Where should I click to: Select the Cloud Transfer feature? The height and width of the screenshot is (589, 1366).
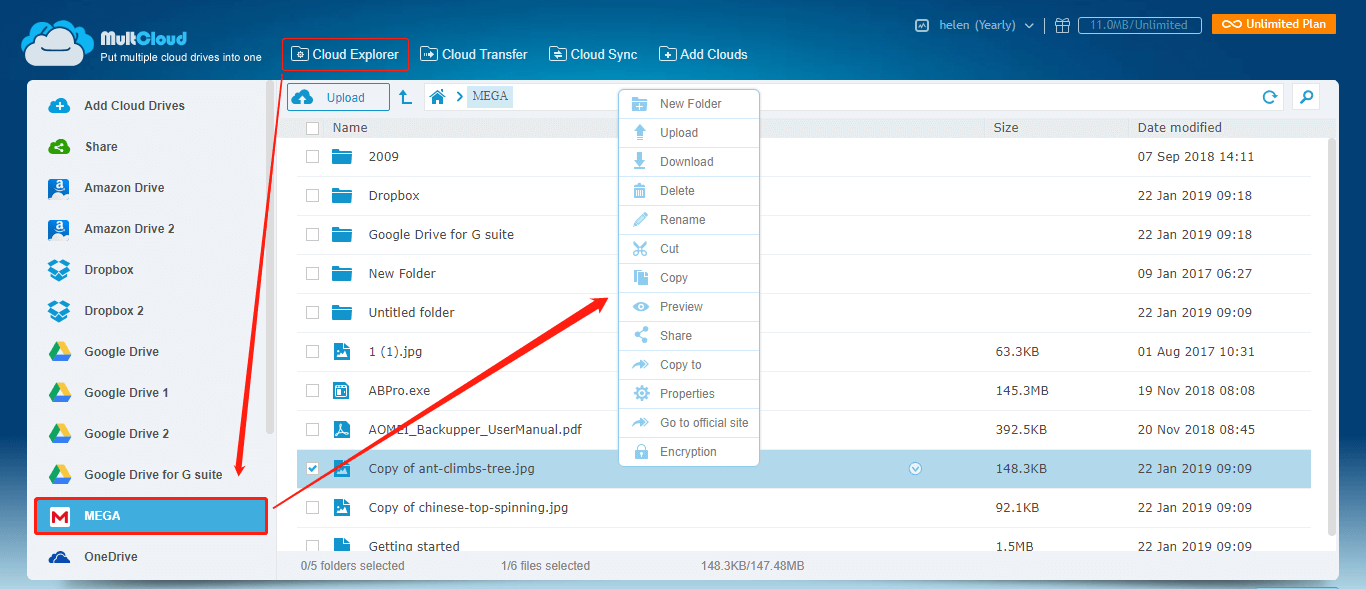(473, 54)
